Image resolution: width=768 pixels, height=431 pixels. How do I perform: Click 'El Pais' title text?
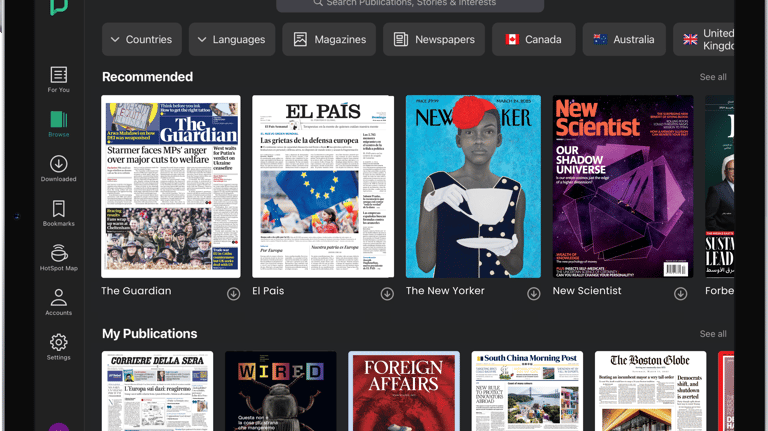coord(268,291)
